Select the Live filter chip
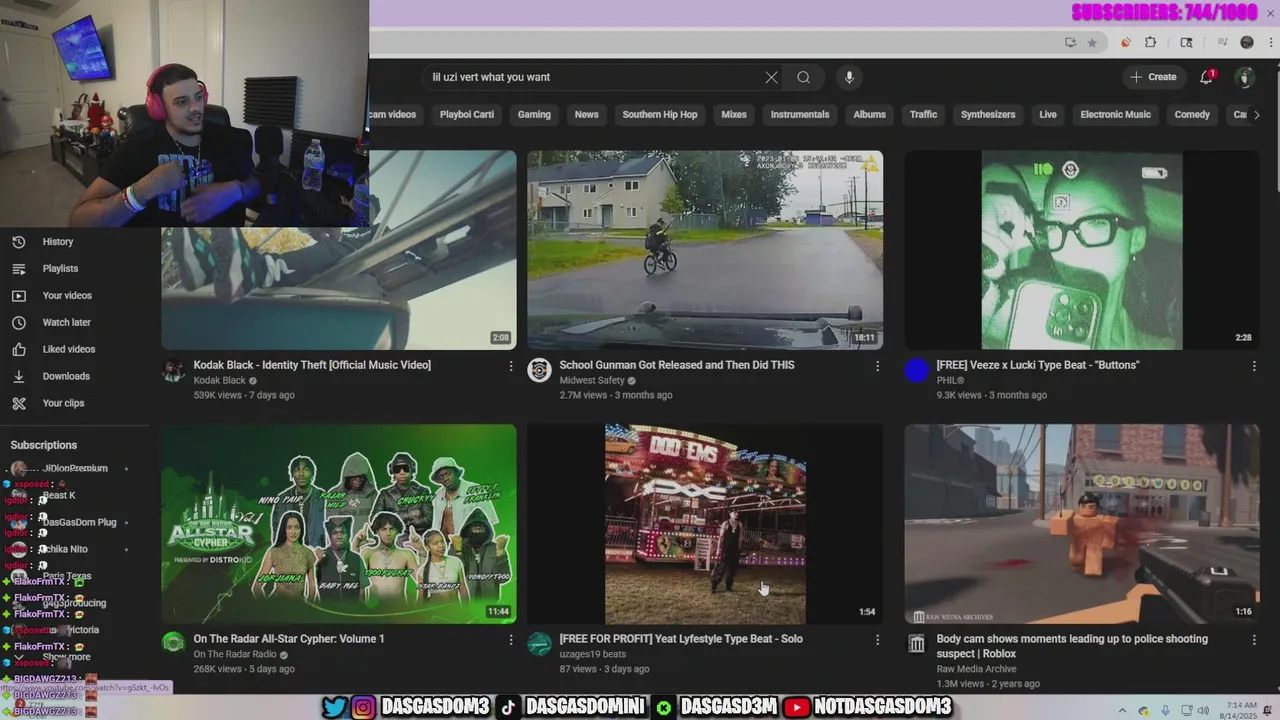1280x720 pixels. tap(1048, 115)
